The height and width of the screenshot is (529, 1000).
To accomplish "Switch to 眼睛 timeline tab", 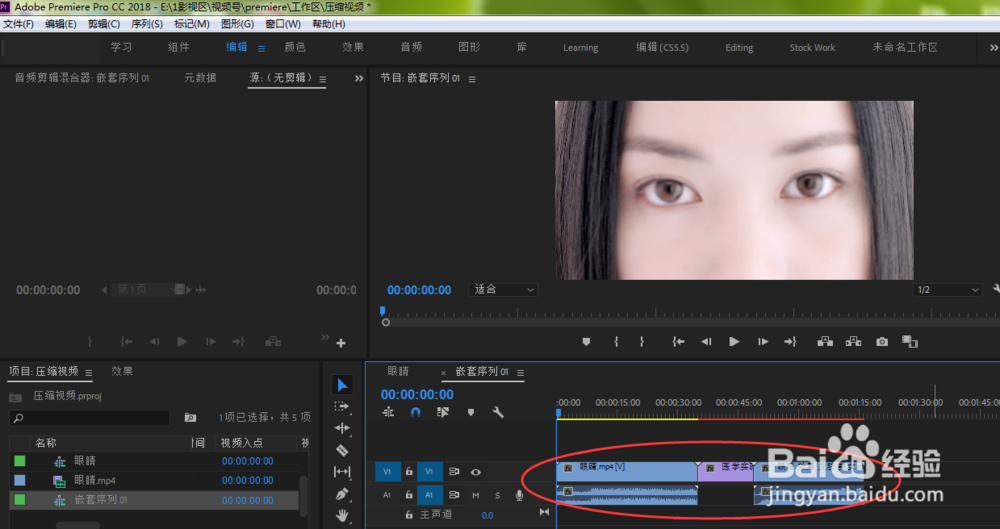I will (398, 371).
